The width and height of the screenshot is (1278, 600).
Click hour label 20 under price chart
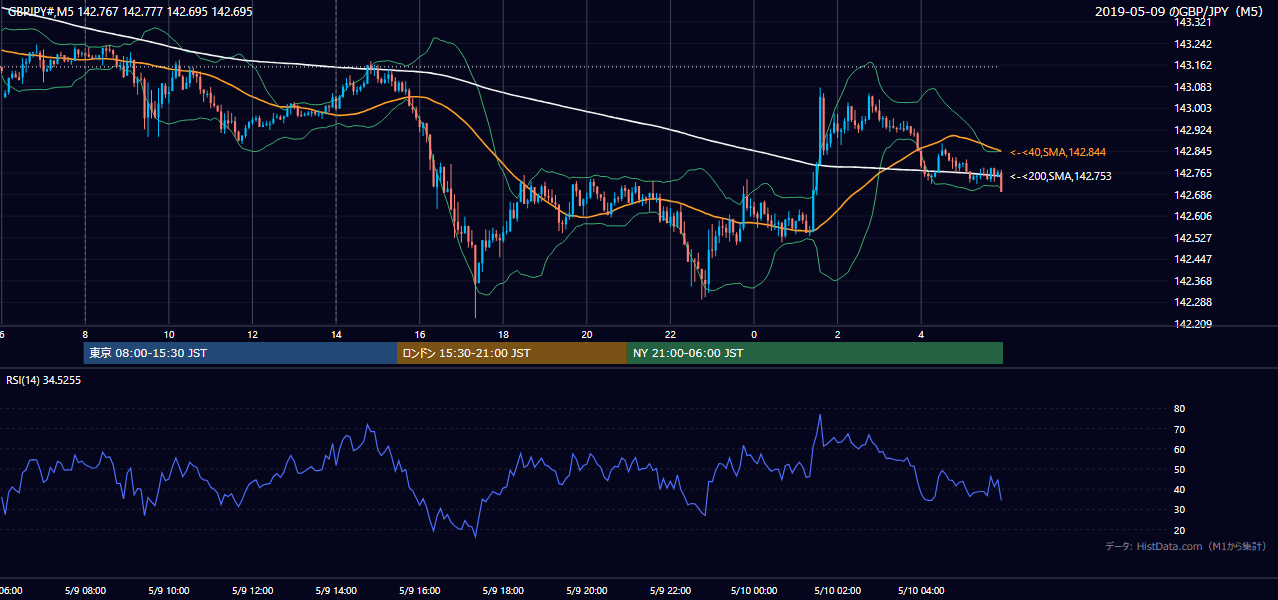[x=587, y=334]
